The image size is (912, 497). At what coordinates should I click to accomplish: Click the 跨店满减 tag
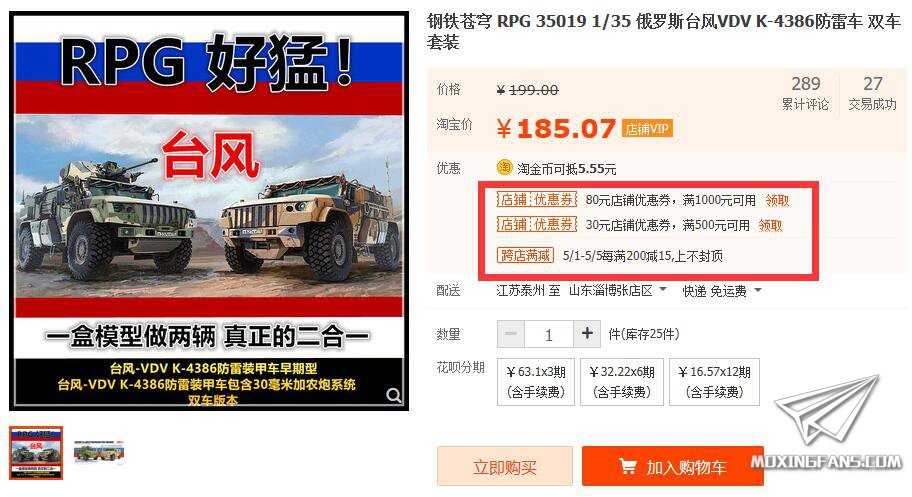(x=525, y=255)
